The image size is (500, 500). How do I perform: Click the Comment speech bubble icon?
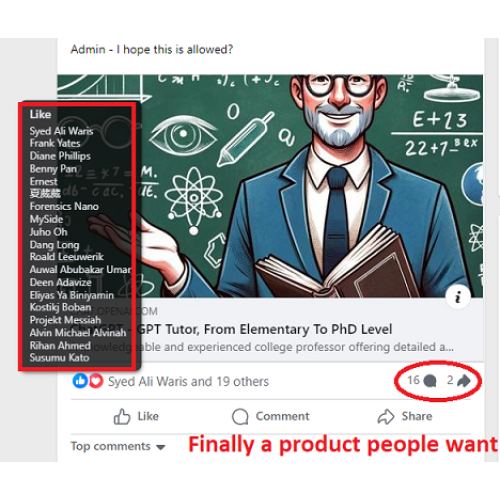click(240, 416)
